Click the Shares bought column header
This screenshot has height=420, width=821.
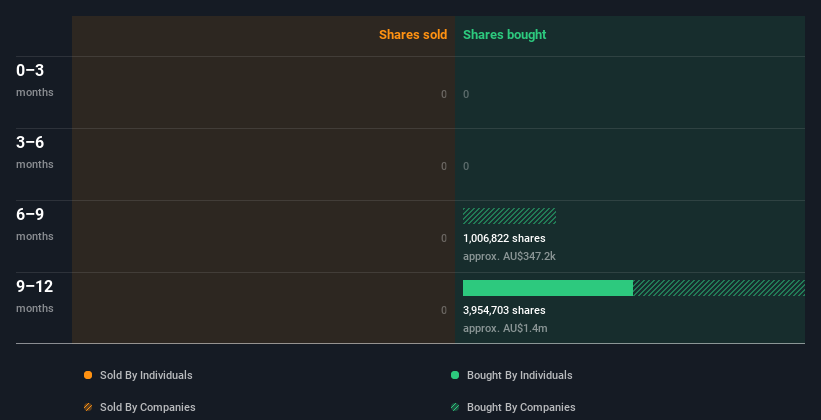pos(505,35)
